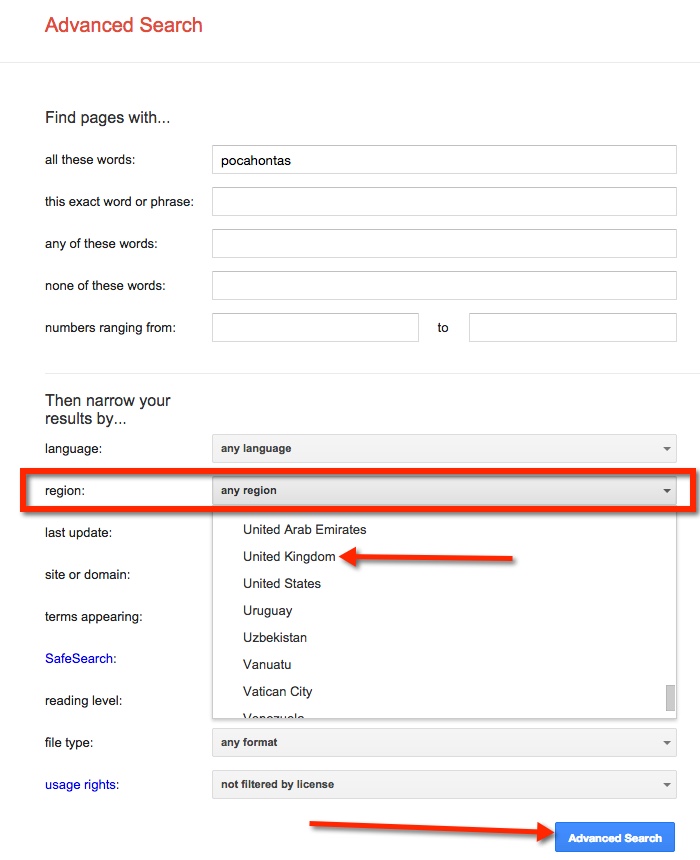Collapse the 'any region' dropdown
This screenshot has height=860, width=700.
coord(444,491)
